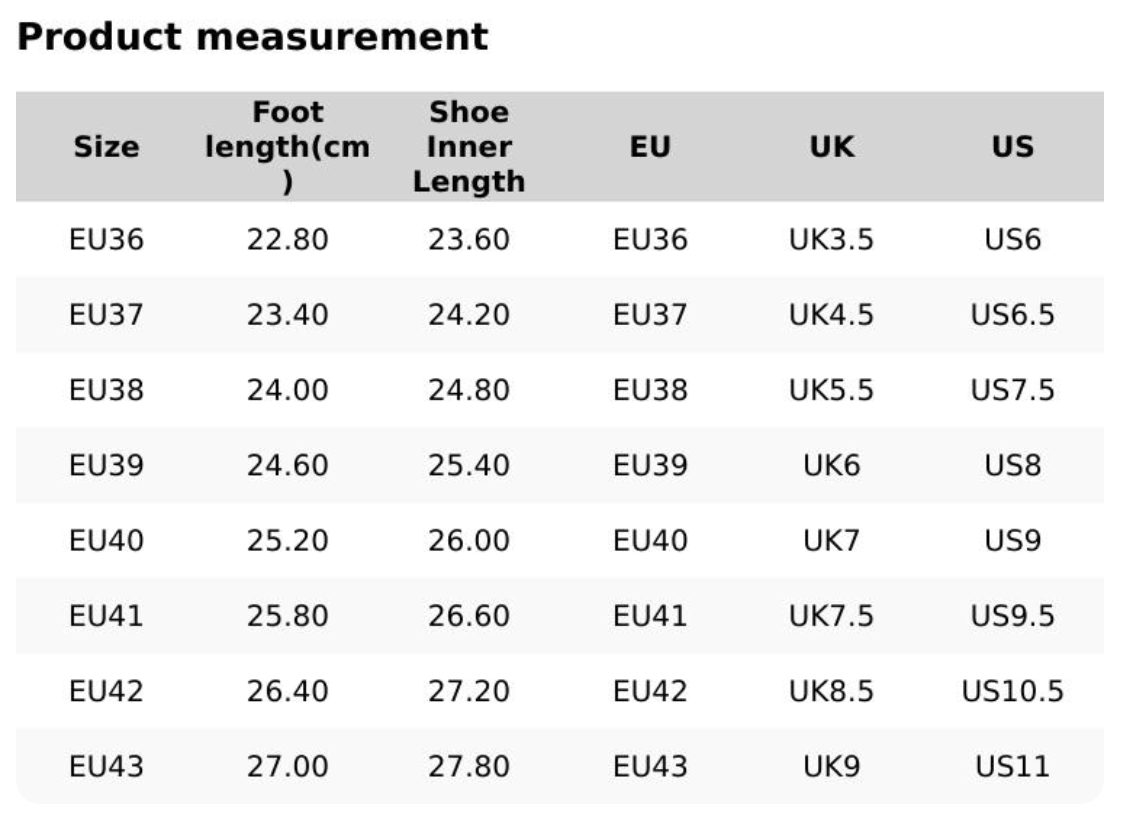1140x826 pixels.
Task: Click the Size column header
Action: (x=106, y=147)
